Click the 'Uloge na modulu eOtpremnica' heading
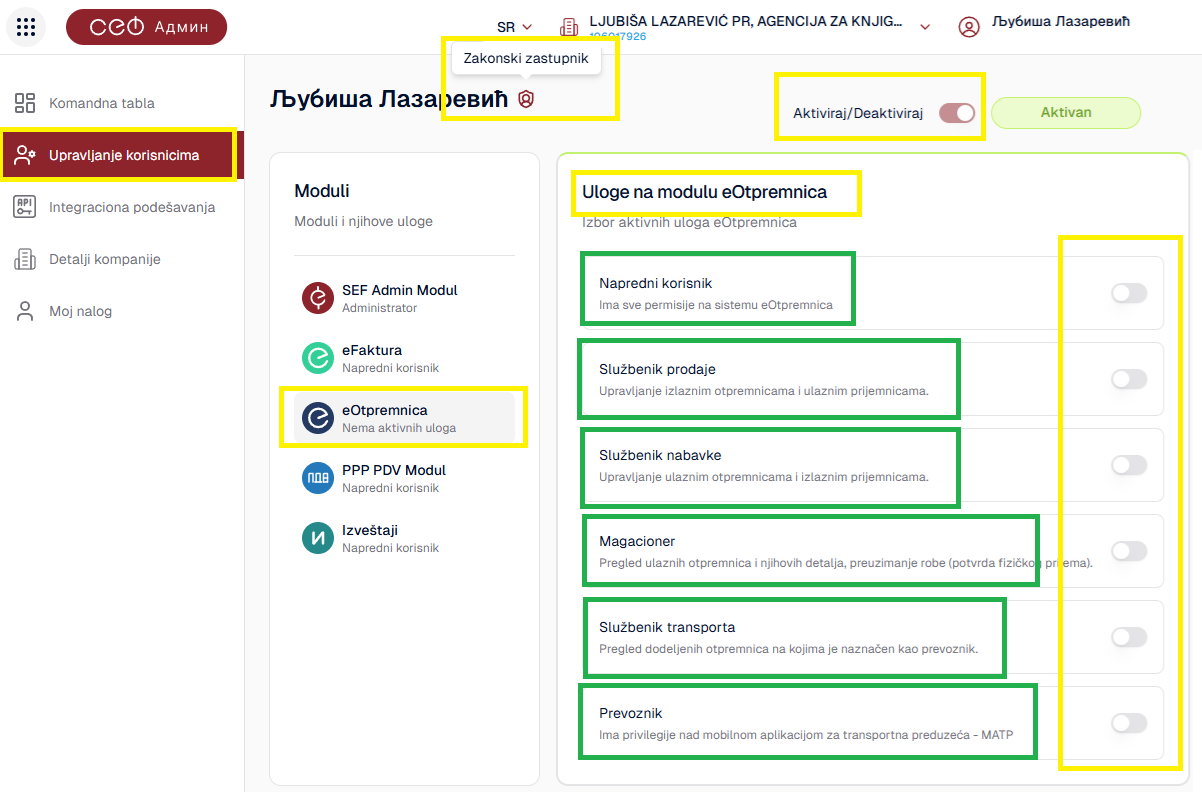 tap(704, 192)
